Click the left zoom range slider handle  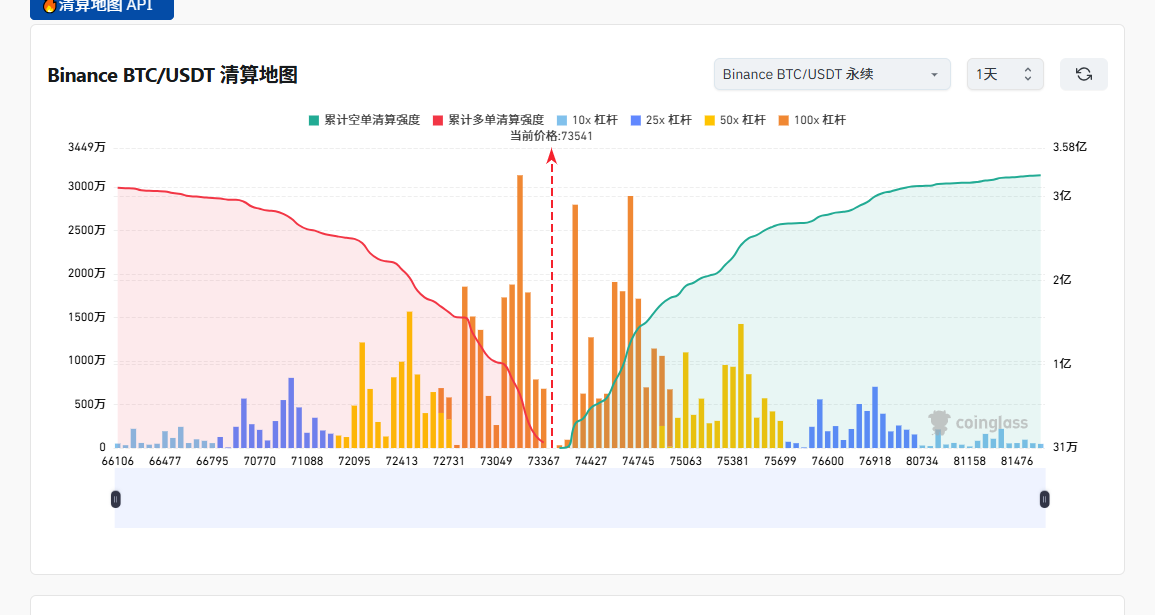pyautogui.click(x=116, y=499)
